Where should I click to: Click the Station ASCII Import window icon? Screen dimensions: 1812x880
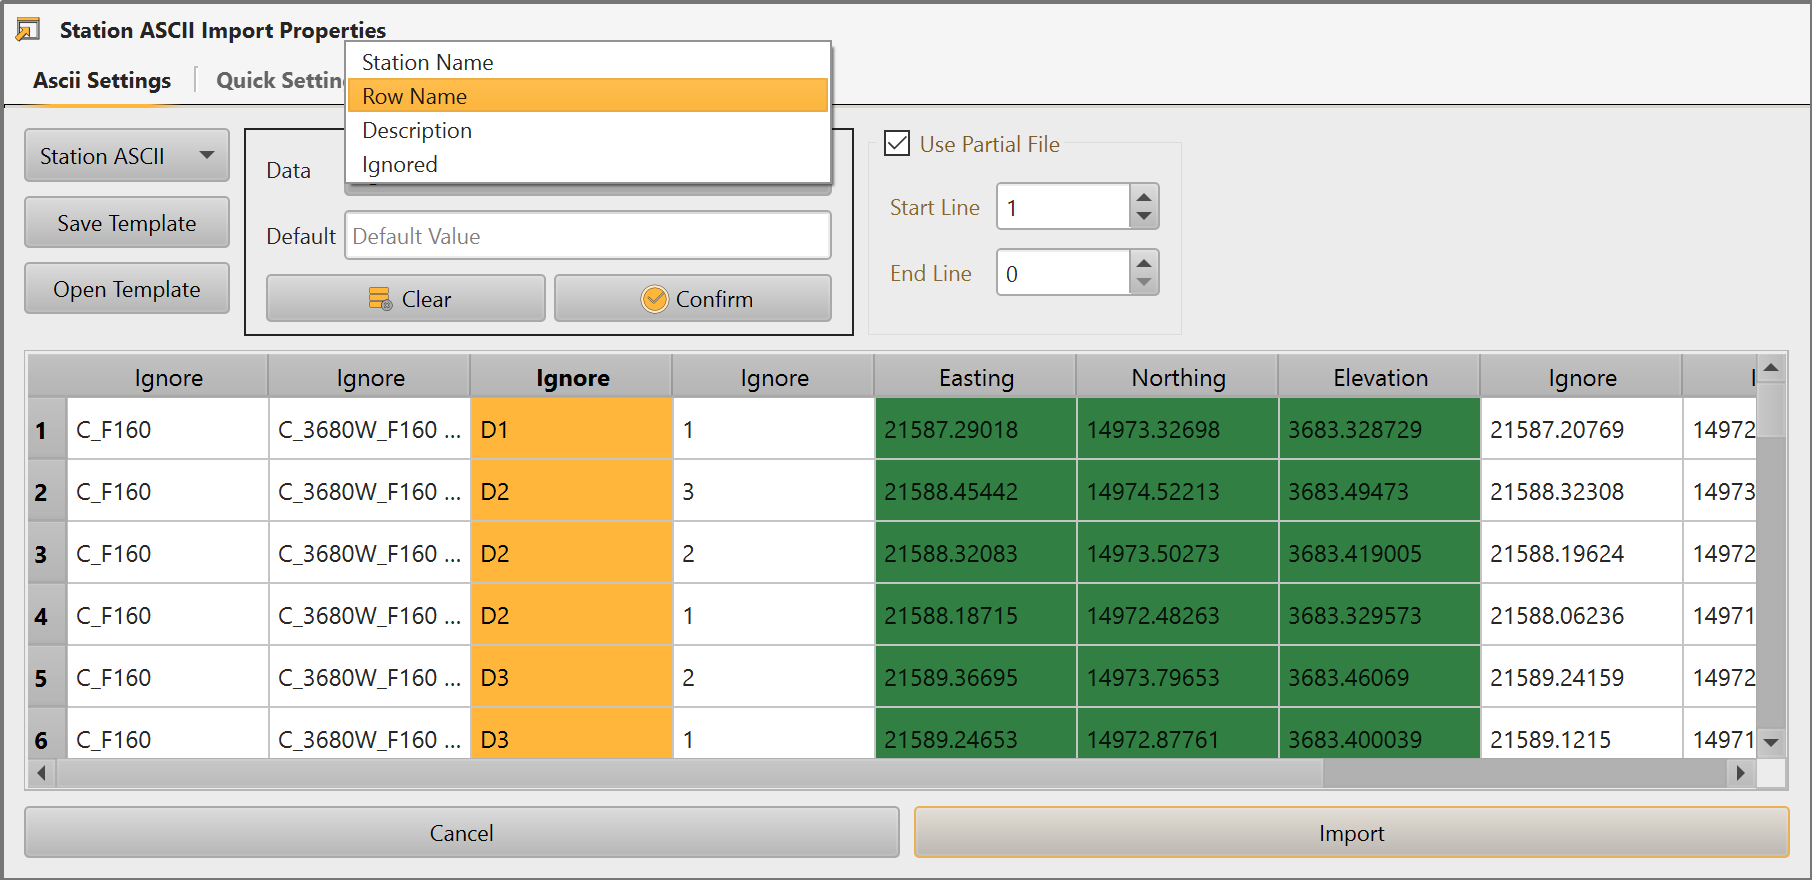tap(28, 30)
